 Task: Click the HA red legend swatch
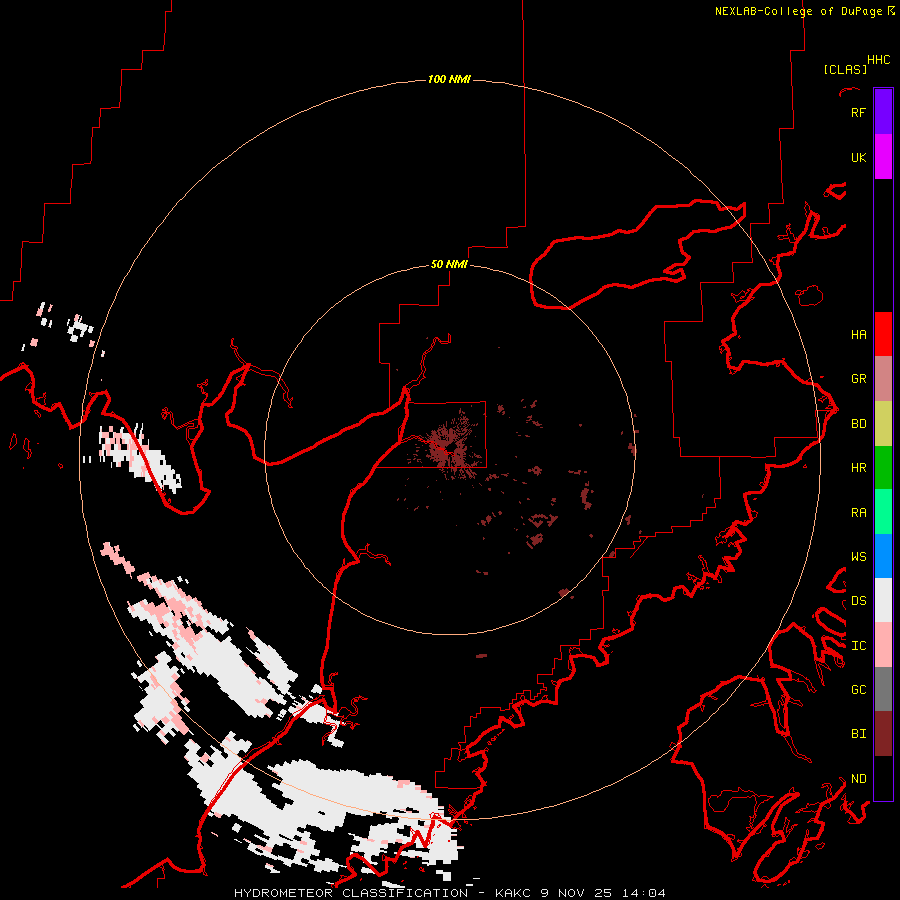click(883, 334)
